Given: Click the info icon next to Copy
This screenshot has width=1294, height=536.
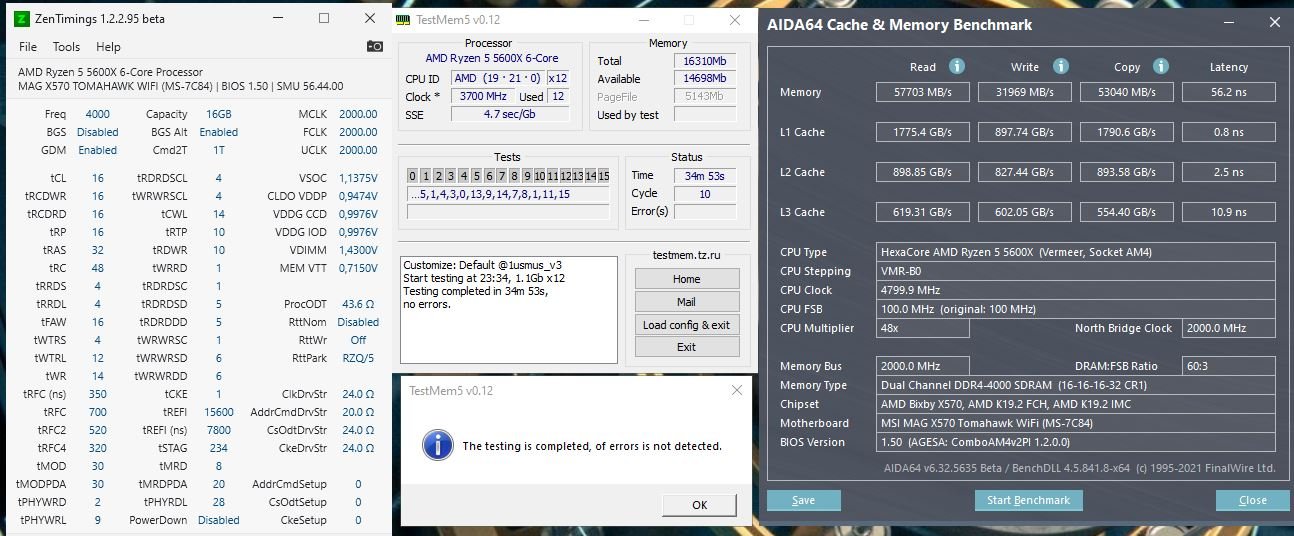Looking at the screenshot, I should click(x=1160, y=66).
